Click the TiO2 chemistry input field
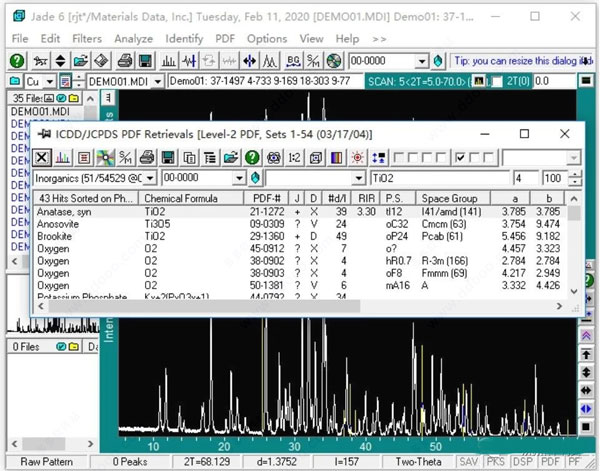This screenshot has height=471, width=600. pyautogui.click(x=440, y=178)
